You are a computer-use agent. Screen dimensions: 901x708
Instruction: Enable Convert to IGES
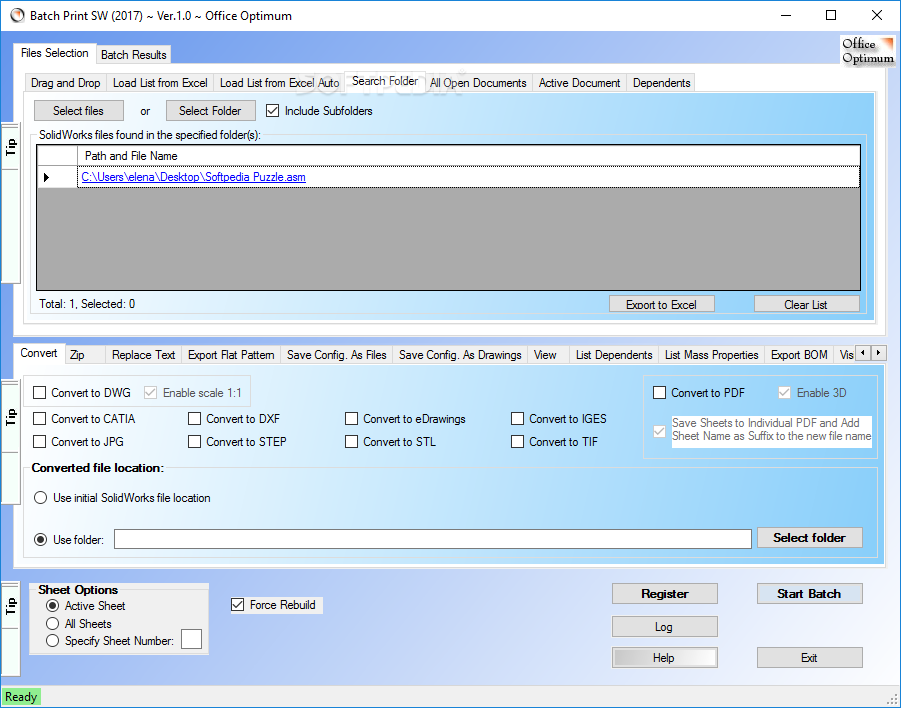tap(518, 418)
